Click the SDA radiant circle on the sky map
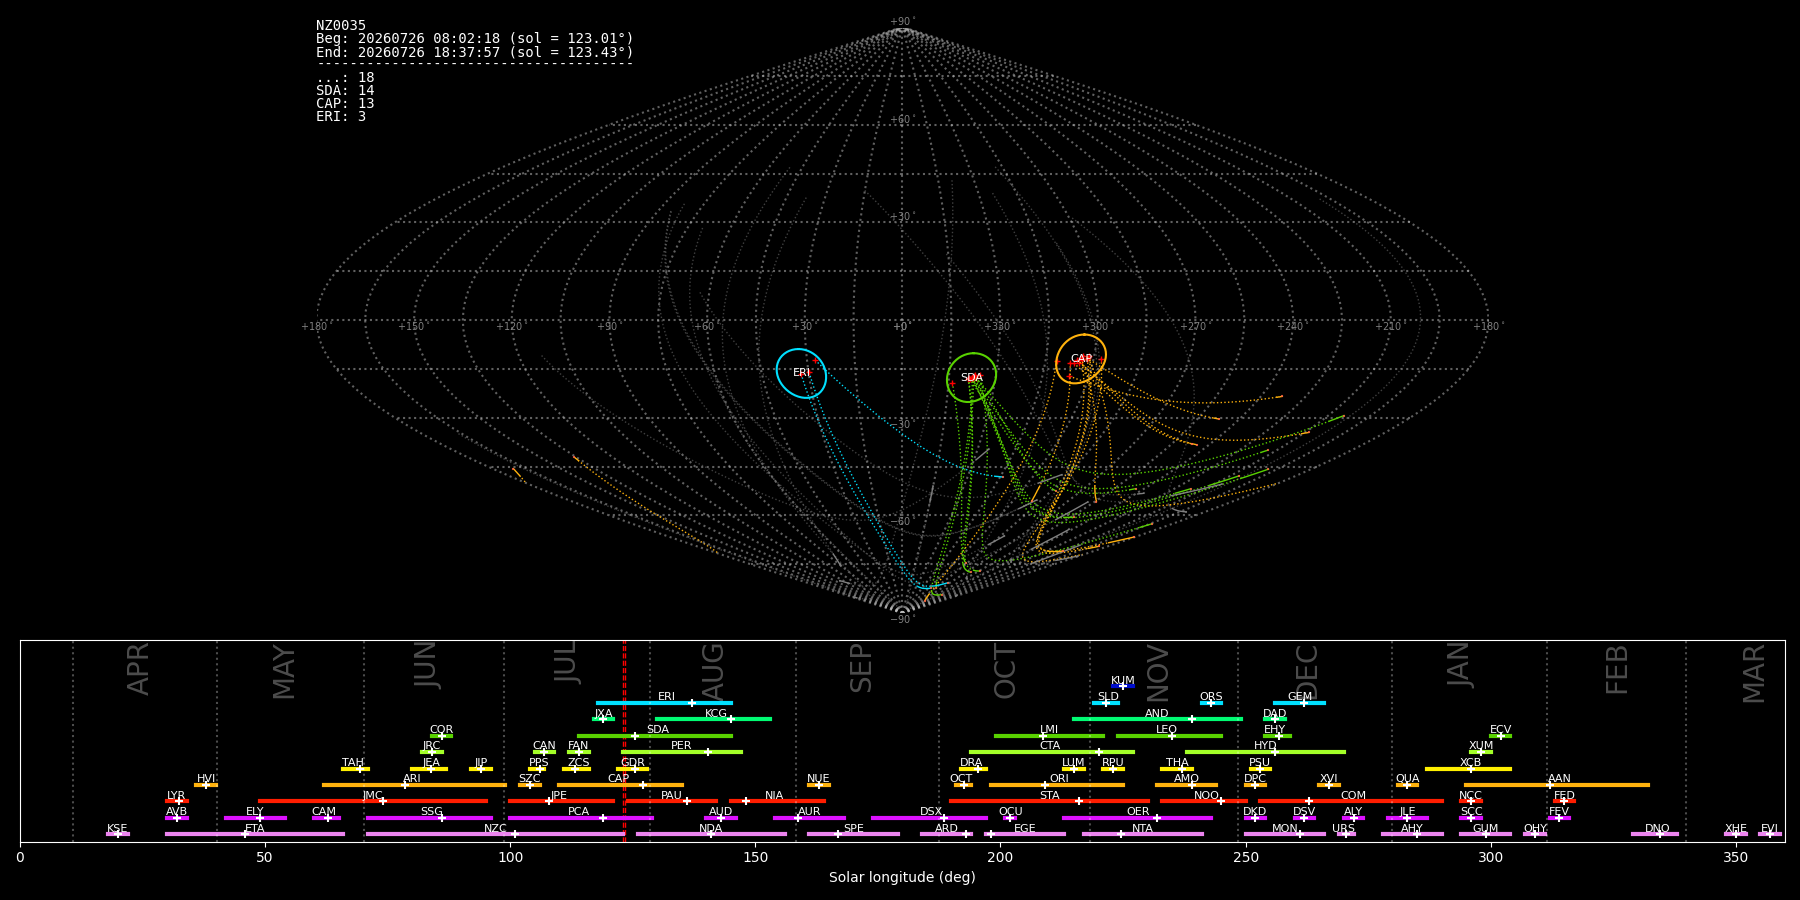Viewport: 1800px width, 900px height. coord(972,378)
